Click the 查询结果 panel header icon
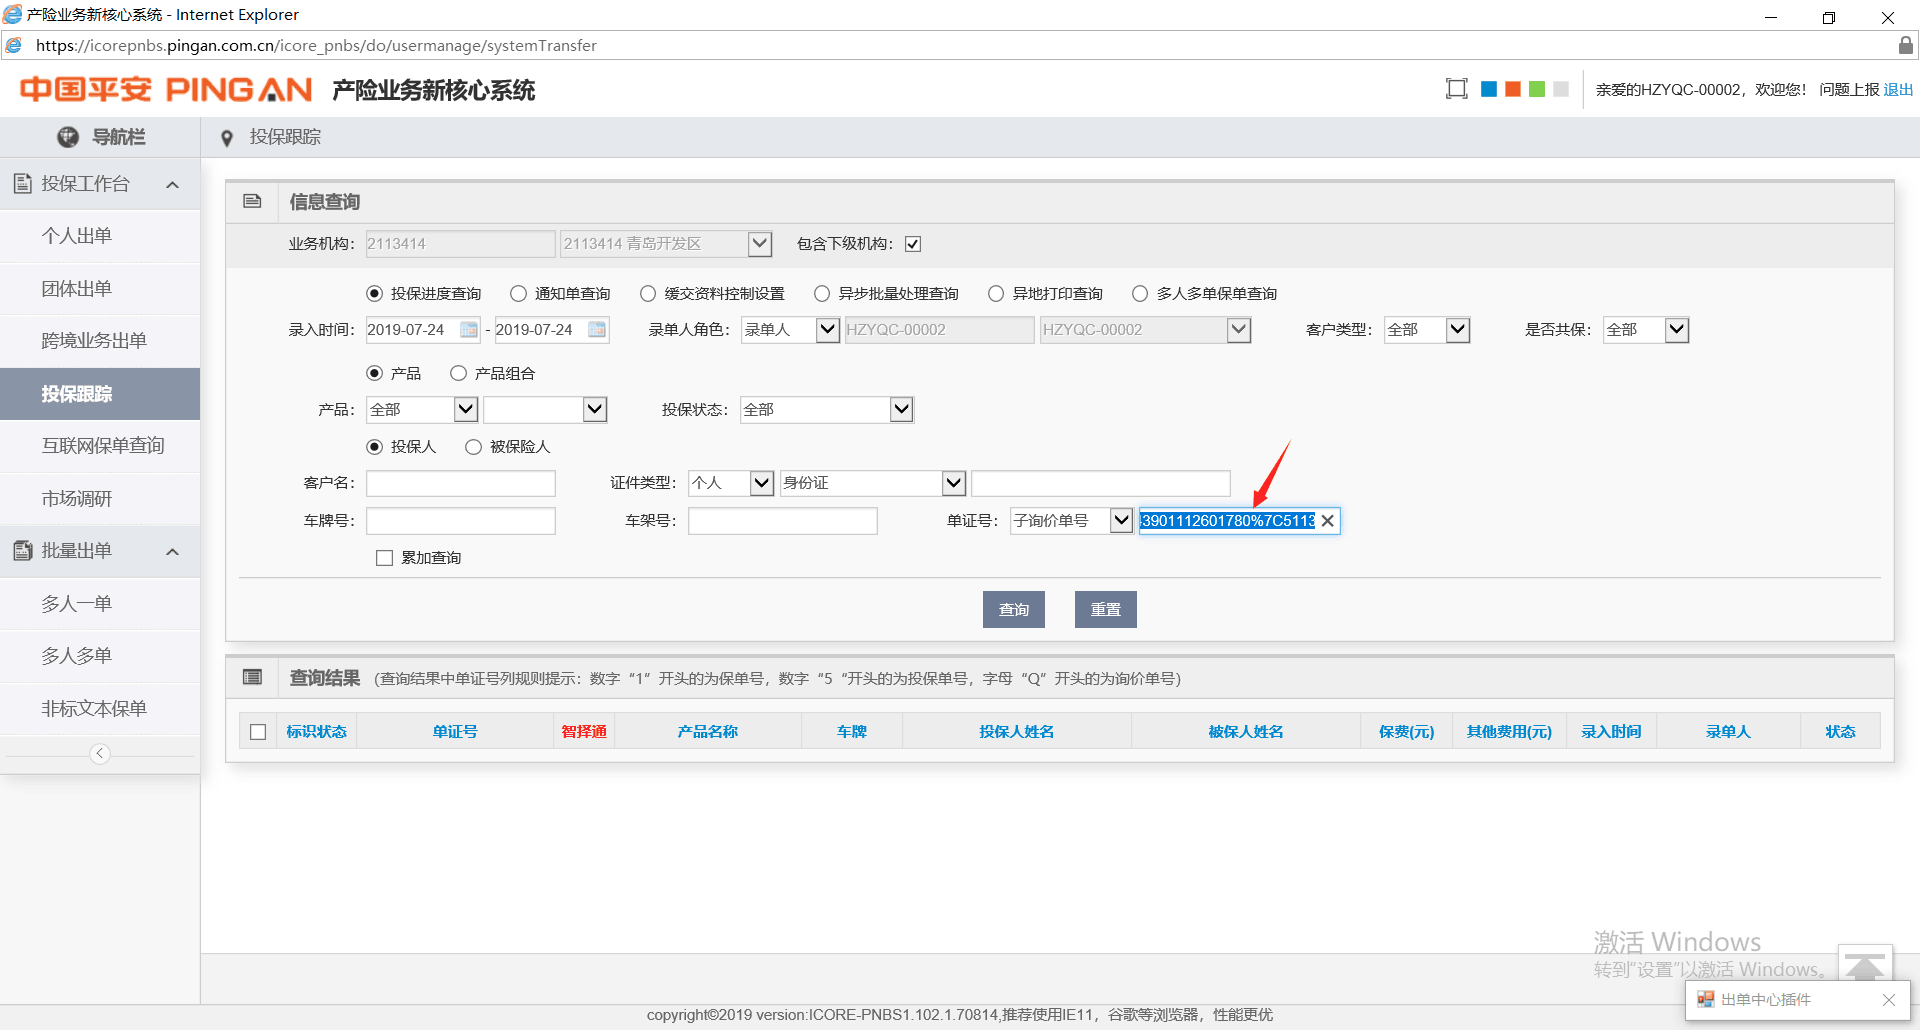Screen dimensions: 1920x1030 pyautogui.click(x=252, y=677)
